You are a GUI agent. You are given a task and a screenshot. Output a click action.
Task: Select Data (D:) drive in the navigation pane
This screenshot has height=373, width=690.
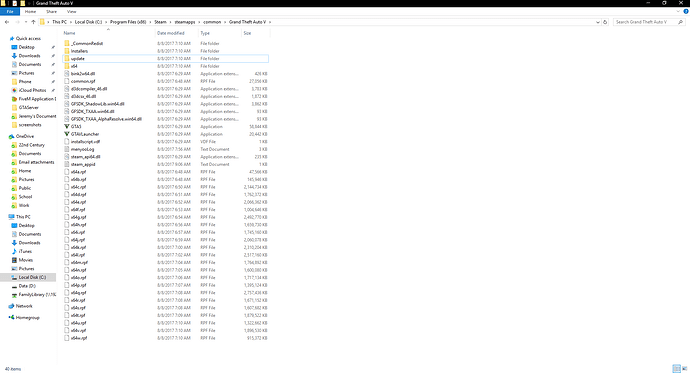(x=27, y=286)
